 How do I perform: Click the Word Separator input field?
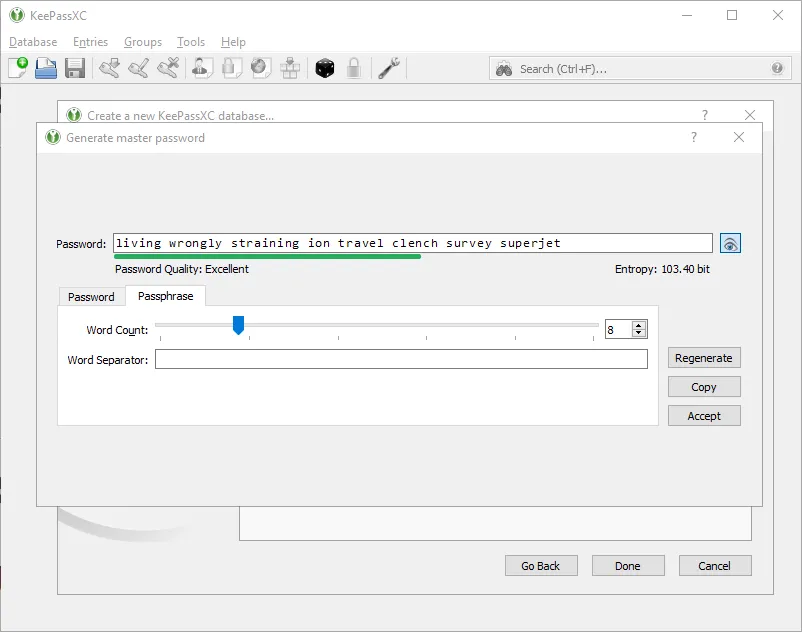tap(401, 359)
